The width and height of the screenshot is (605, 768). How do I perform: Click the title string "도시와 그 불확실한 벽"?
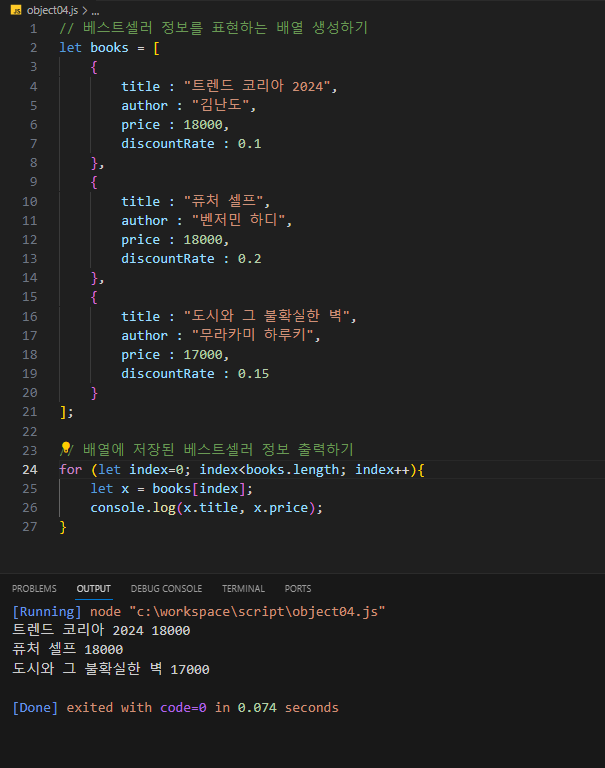pos(266,316)
